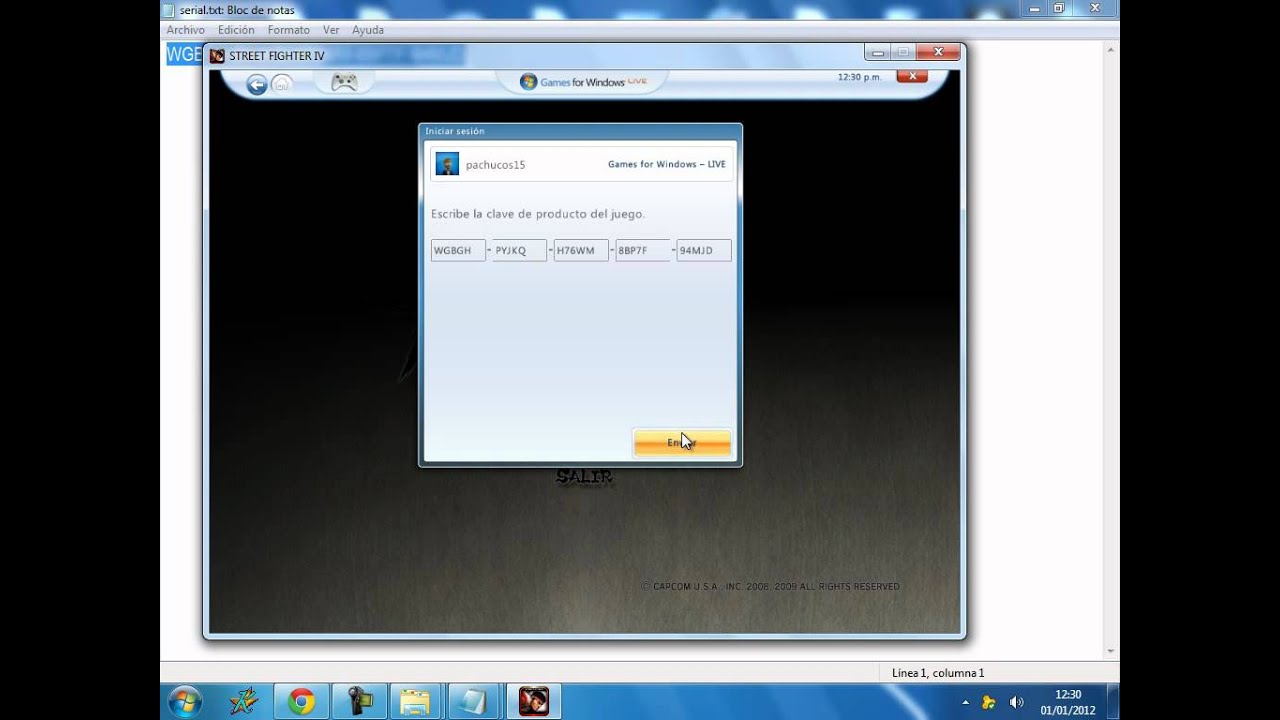Show hidden tray icons arrow
1280x720 pixels.
point(965,703)
